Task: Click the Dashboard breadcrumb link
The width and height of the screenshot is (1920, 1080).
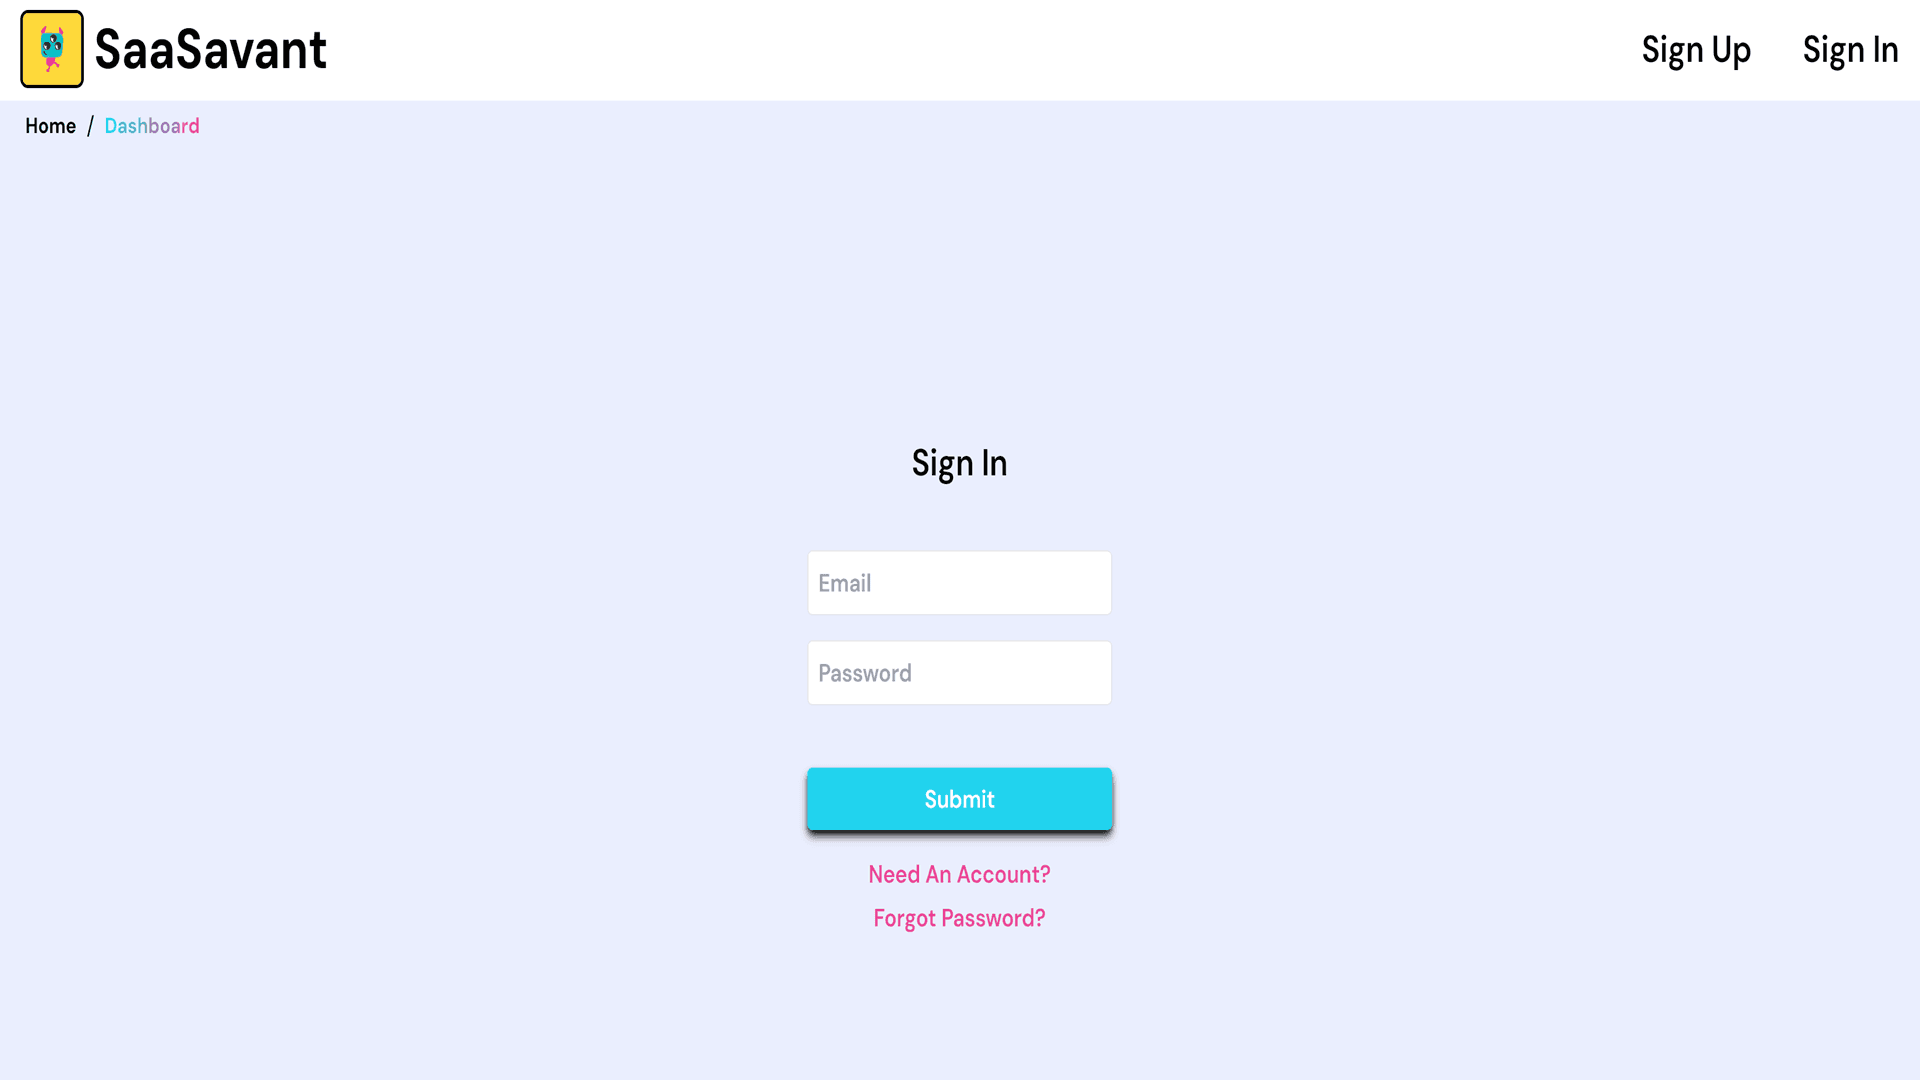Action: point(152,125)
